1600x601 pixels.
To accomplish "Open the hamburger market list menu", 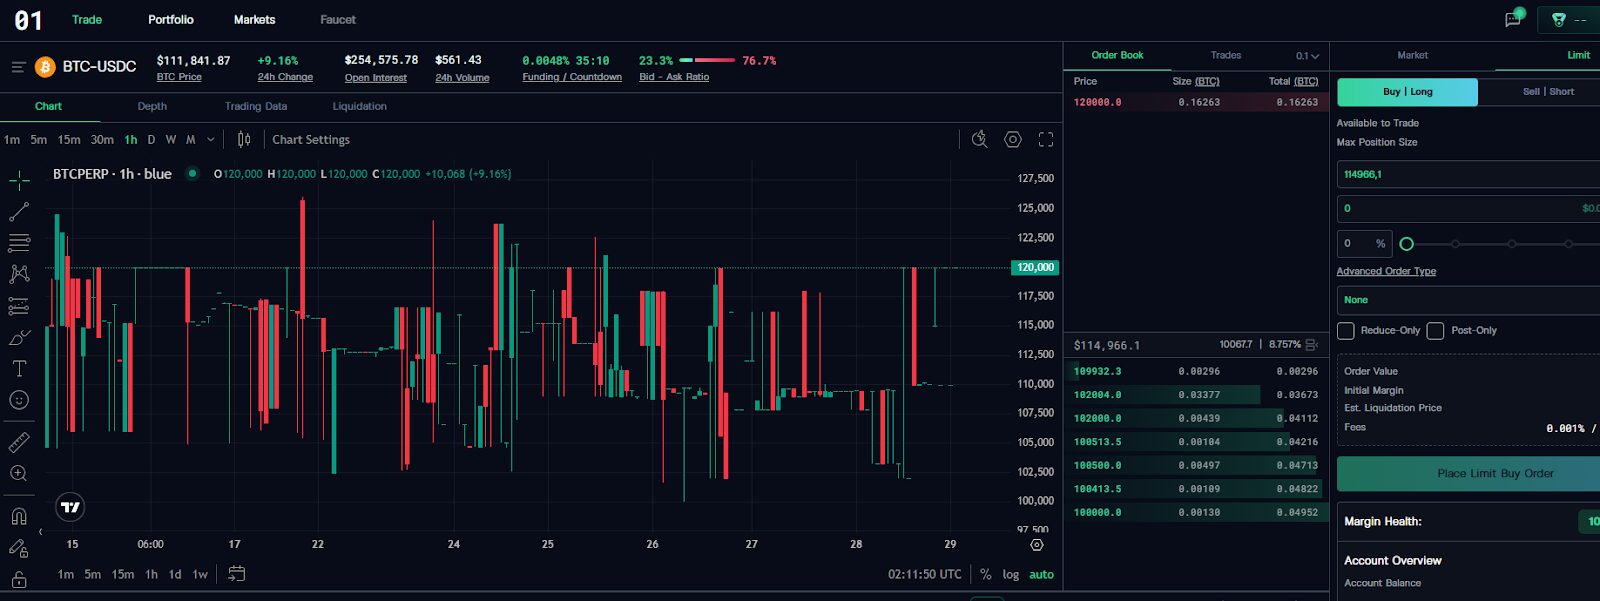I will point(18,67).
